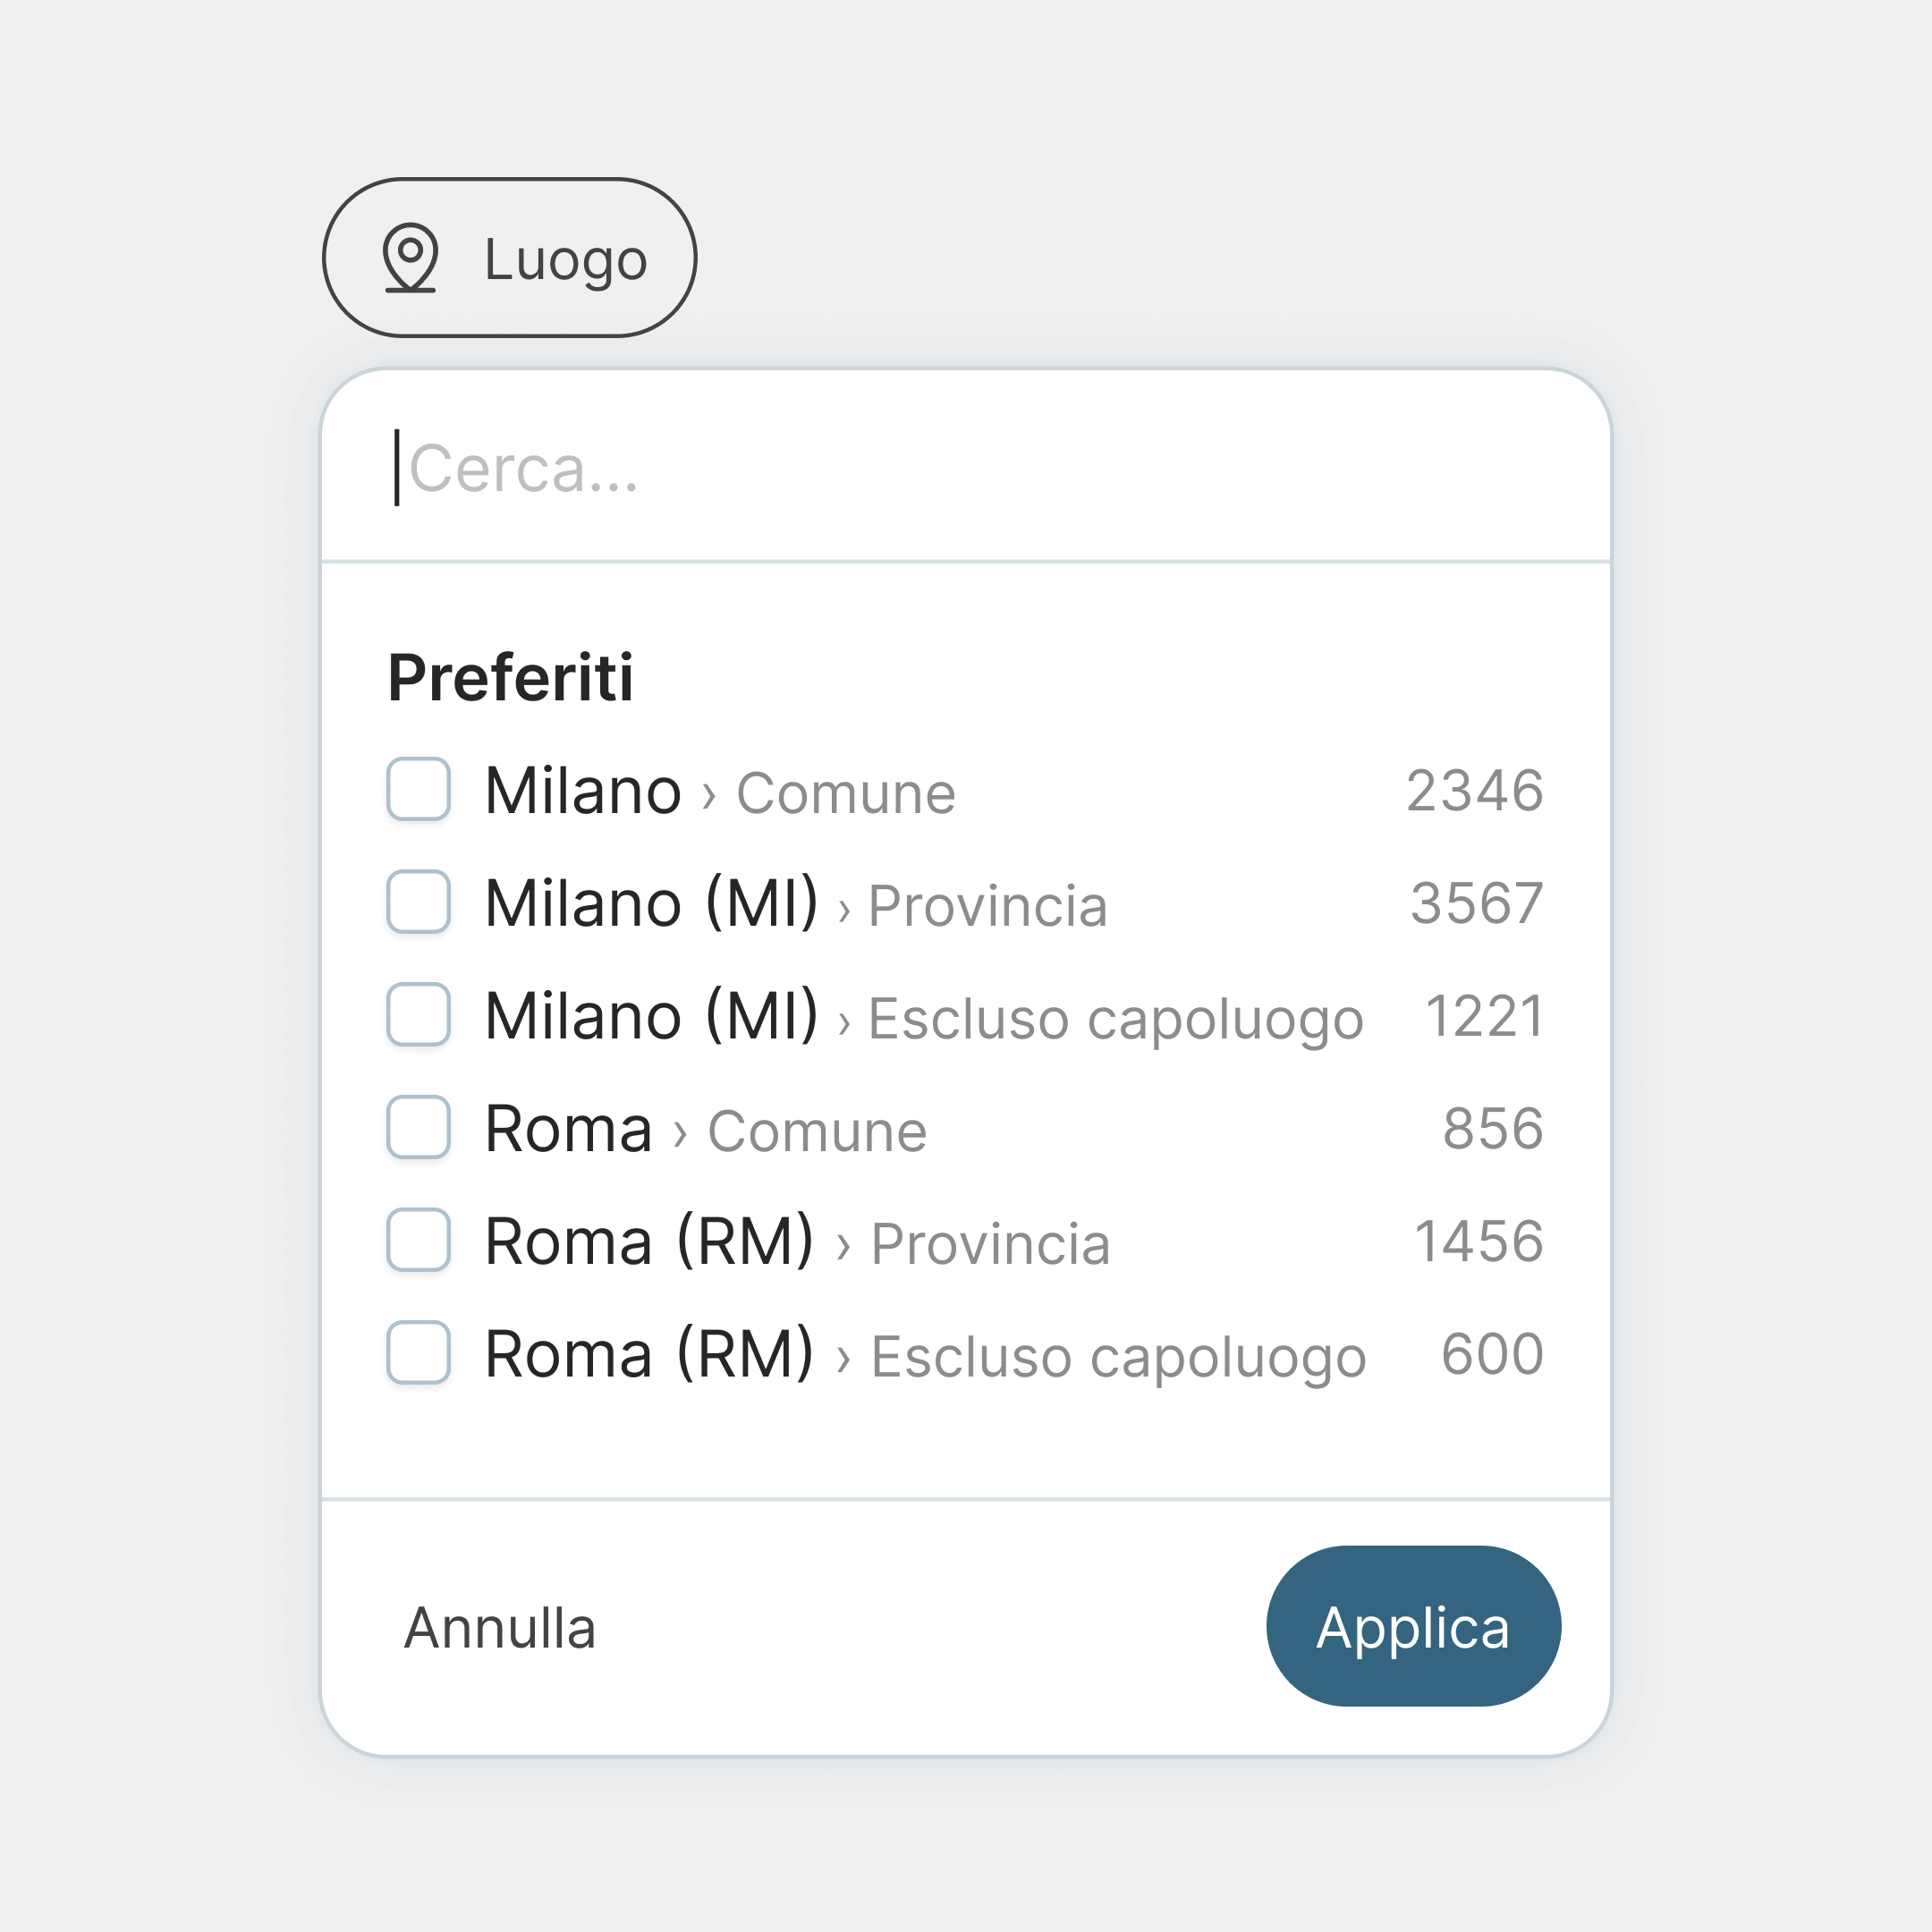The width and height of the screenshot is (1932, 1932).
Task: Select the Roma Comune row label
Action: [x=566, y=1131]
